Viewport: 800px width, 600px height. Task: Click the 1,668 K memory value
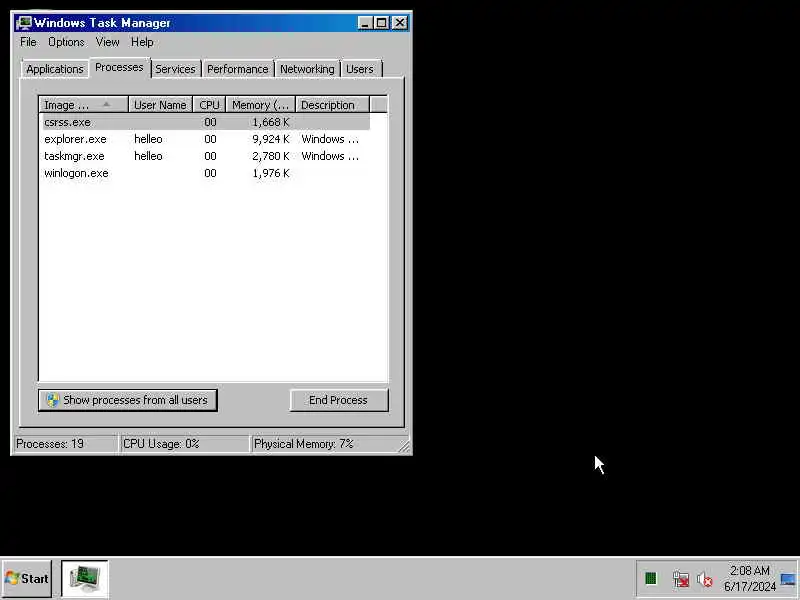[271, 122]
